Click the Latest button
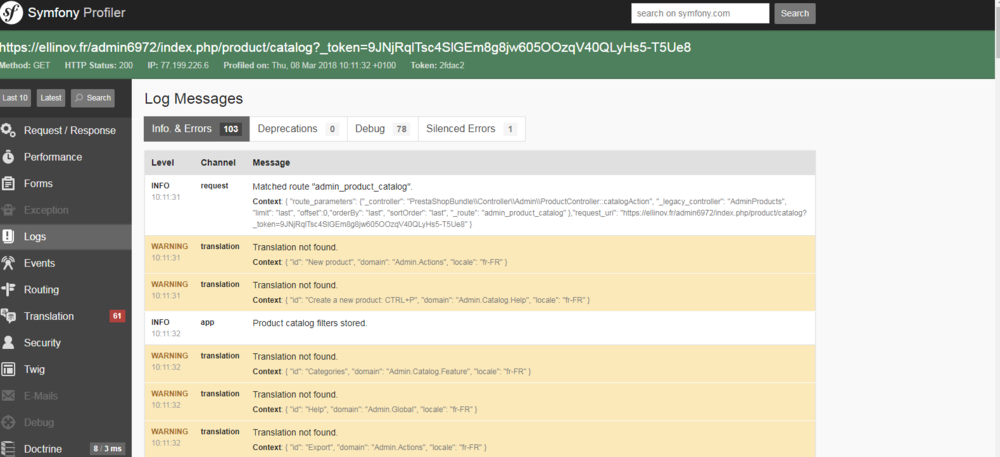This screenshot has height=457, width=1000. click(x=51, y=98)
